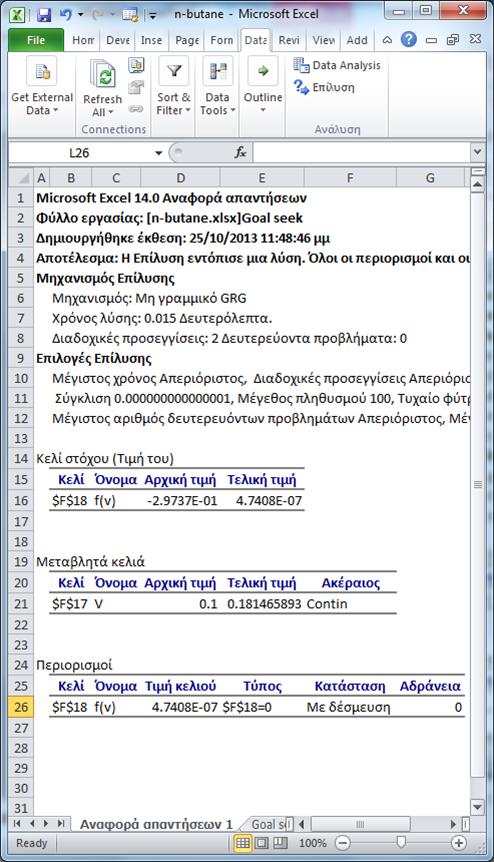494x862 pixels.
Task: Click the Name Box showing L26
Action: point(79,153)
